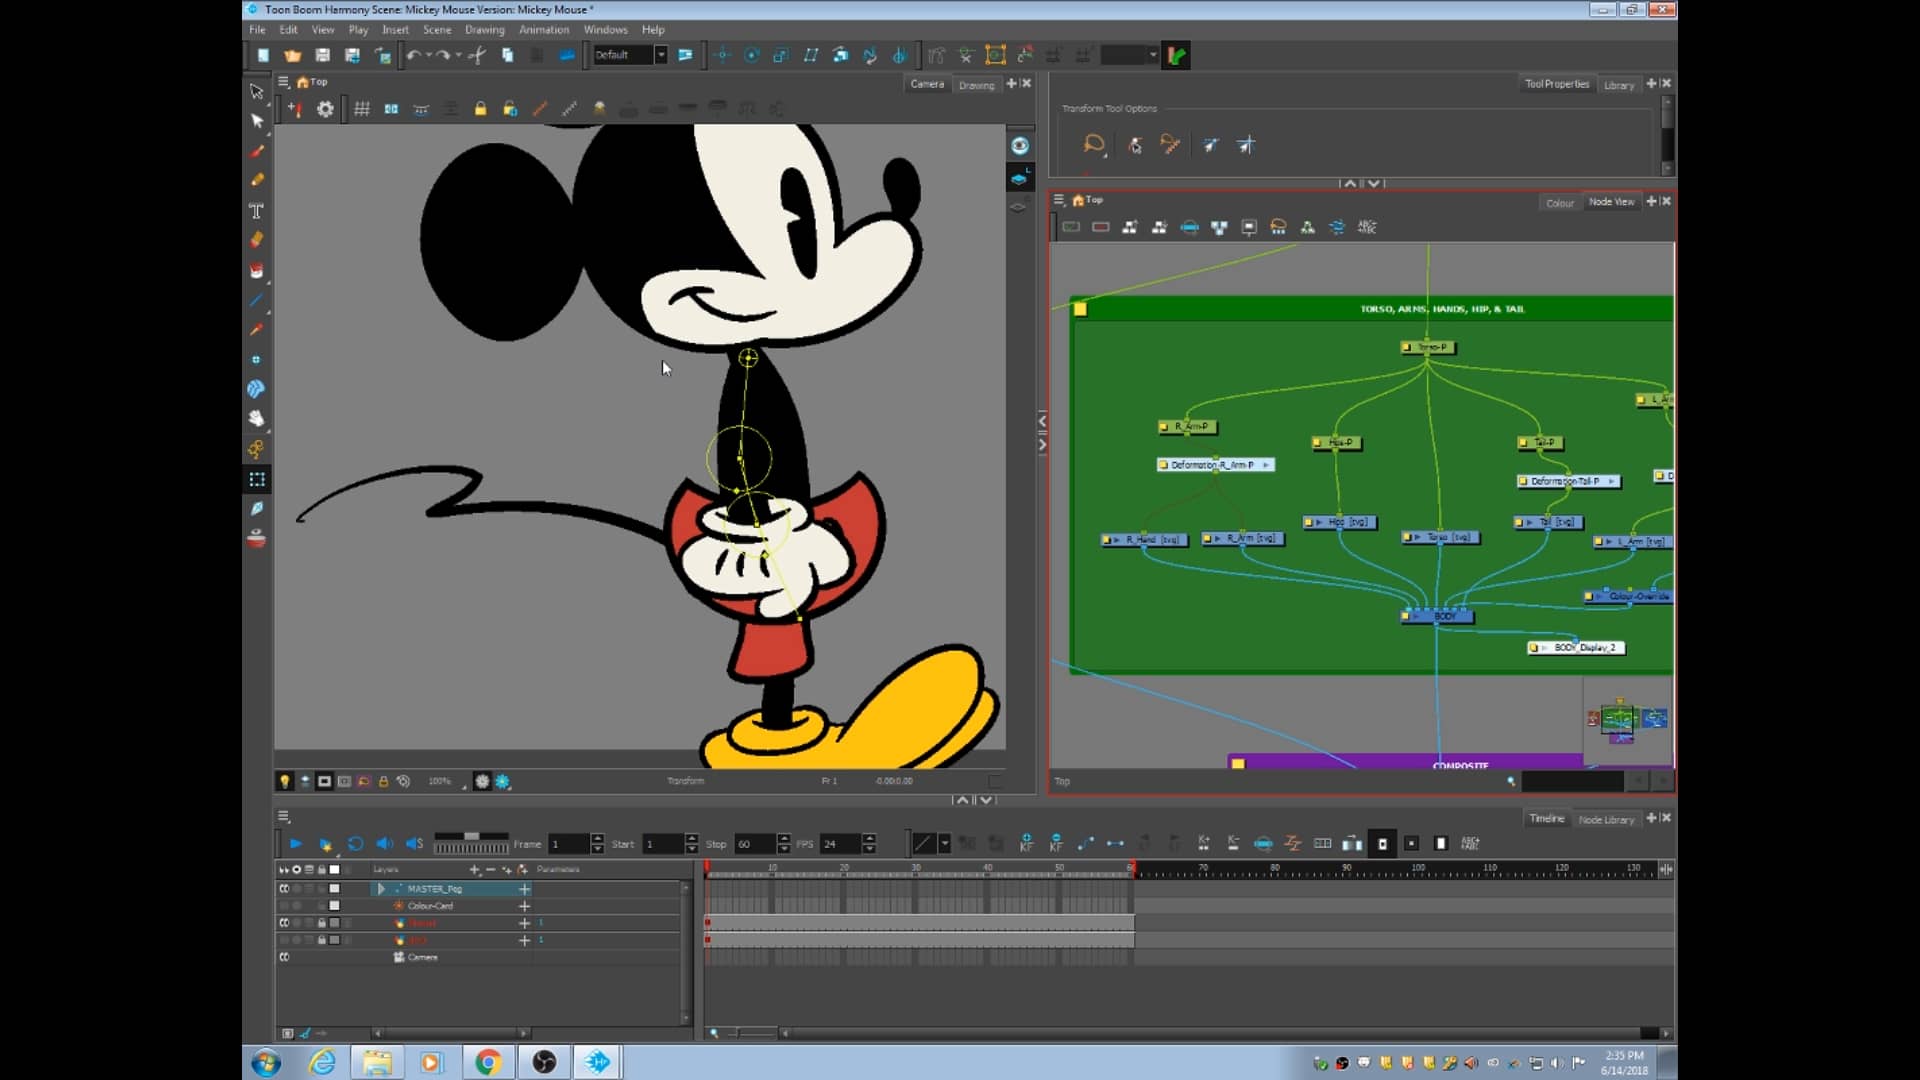
Task: Pick the Paint tool in the left toolbar
Action: pos(257,269)
